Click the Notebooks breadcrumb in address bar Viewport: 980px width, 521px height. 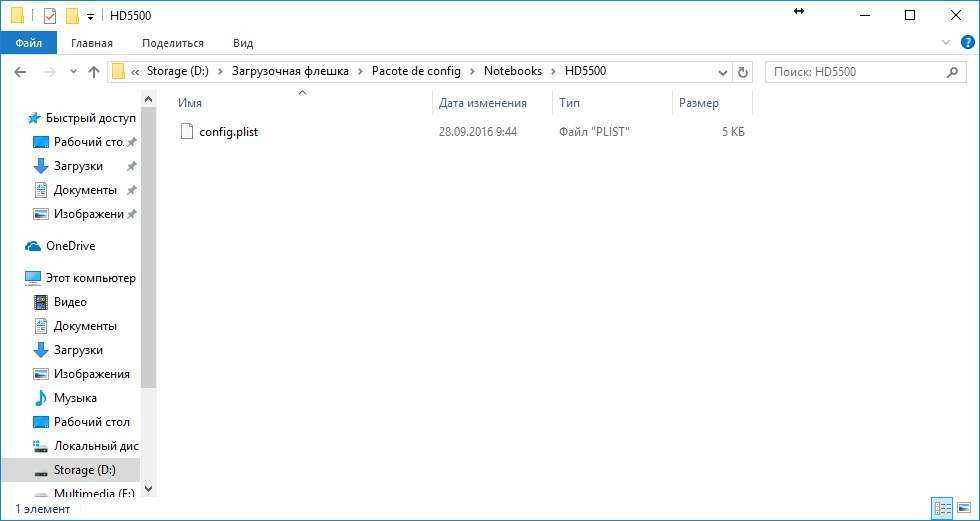pyautogui.click(x=512, y=71)
